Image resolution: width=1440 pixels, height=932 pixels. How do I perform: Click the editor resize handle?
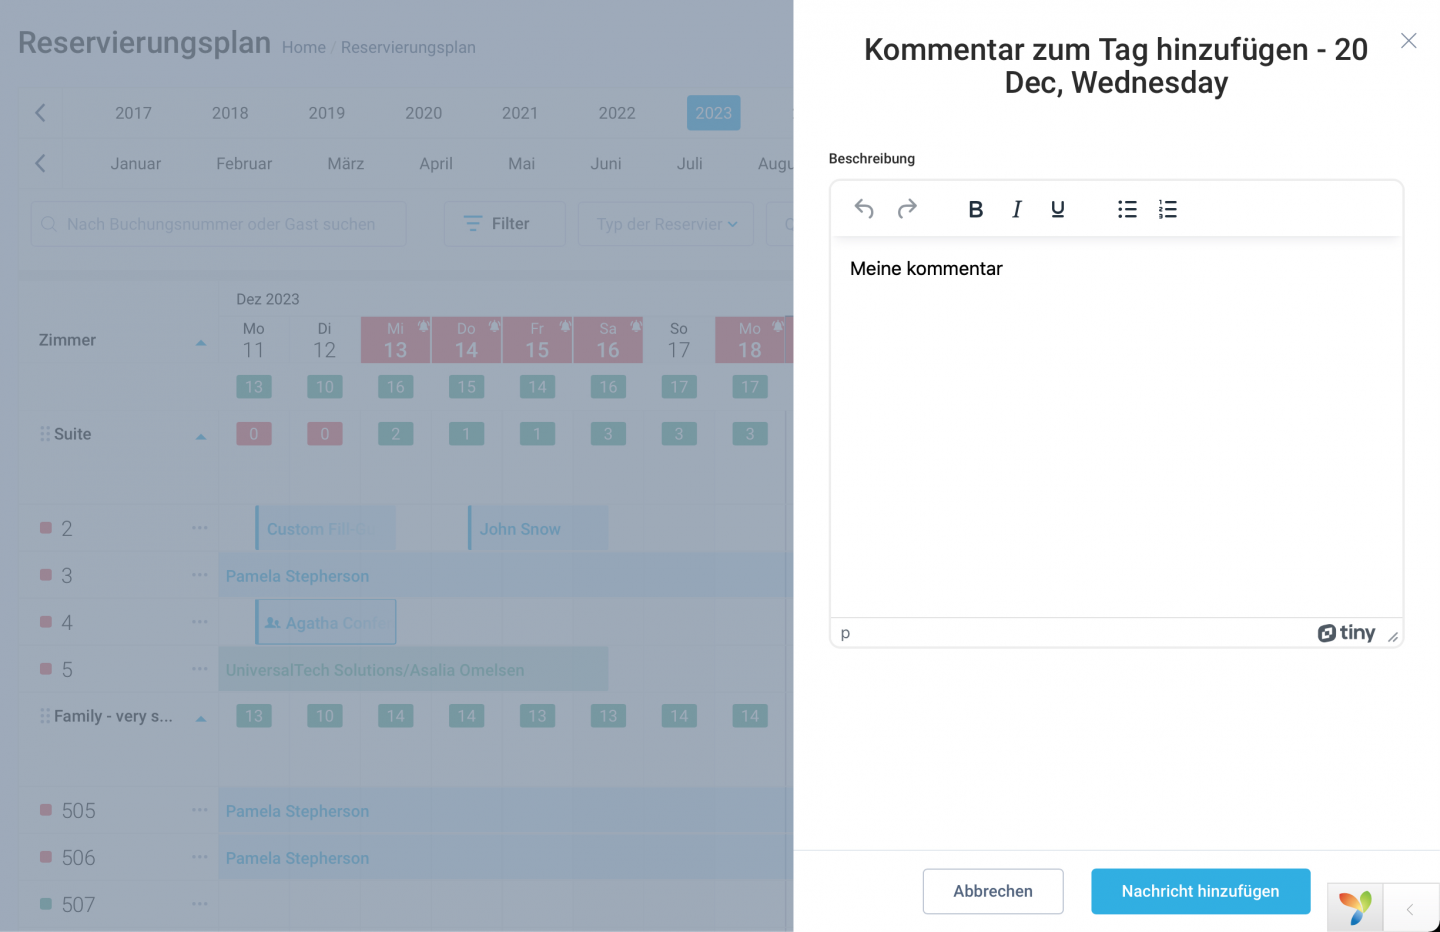[x=1393, y=637]
